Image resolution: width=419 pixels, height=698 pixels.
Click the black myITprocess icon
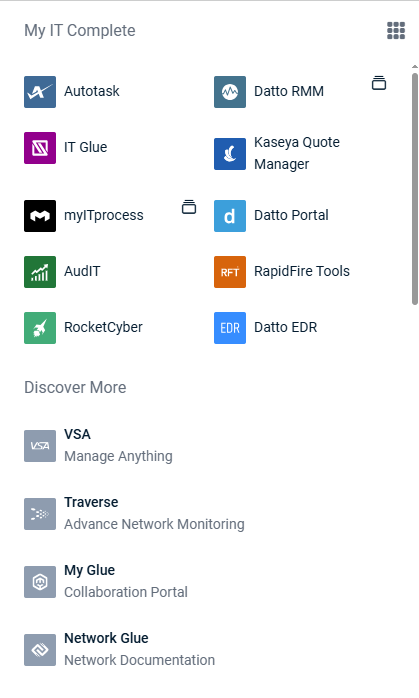point(40,216)
